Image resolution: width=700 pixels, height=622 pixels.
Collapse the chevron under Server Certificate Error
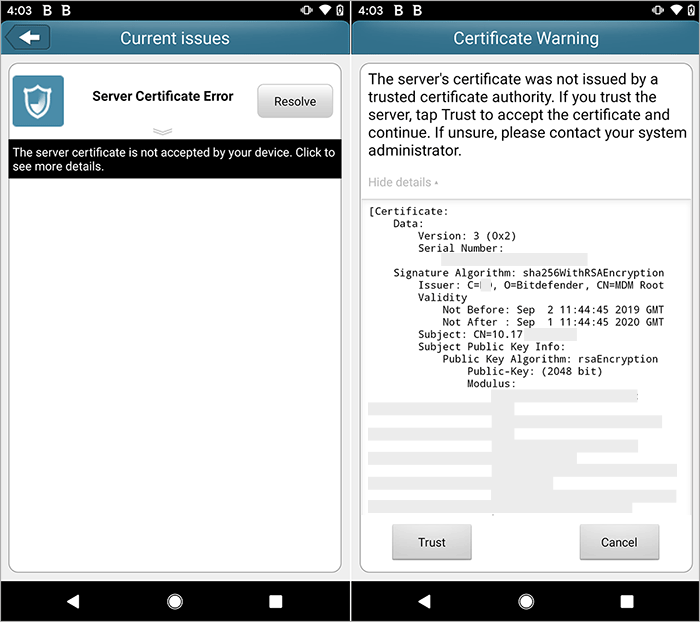[163, 131]
